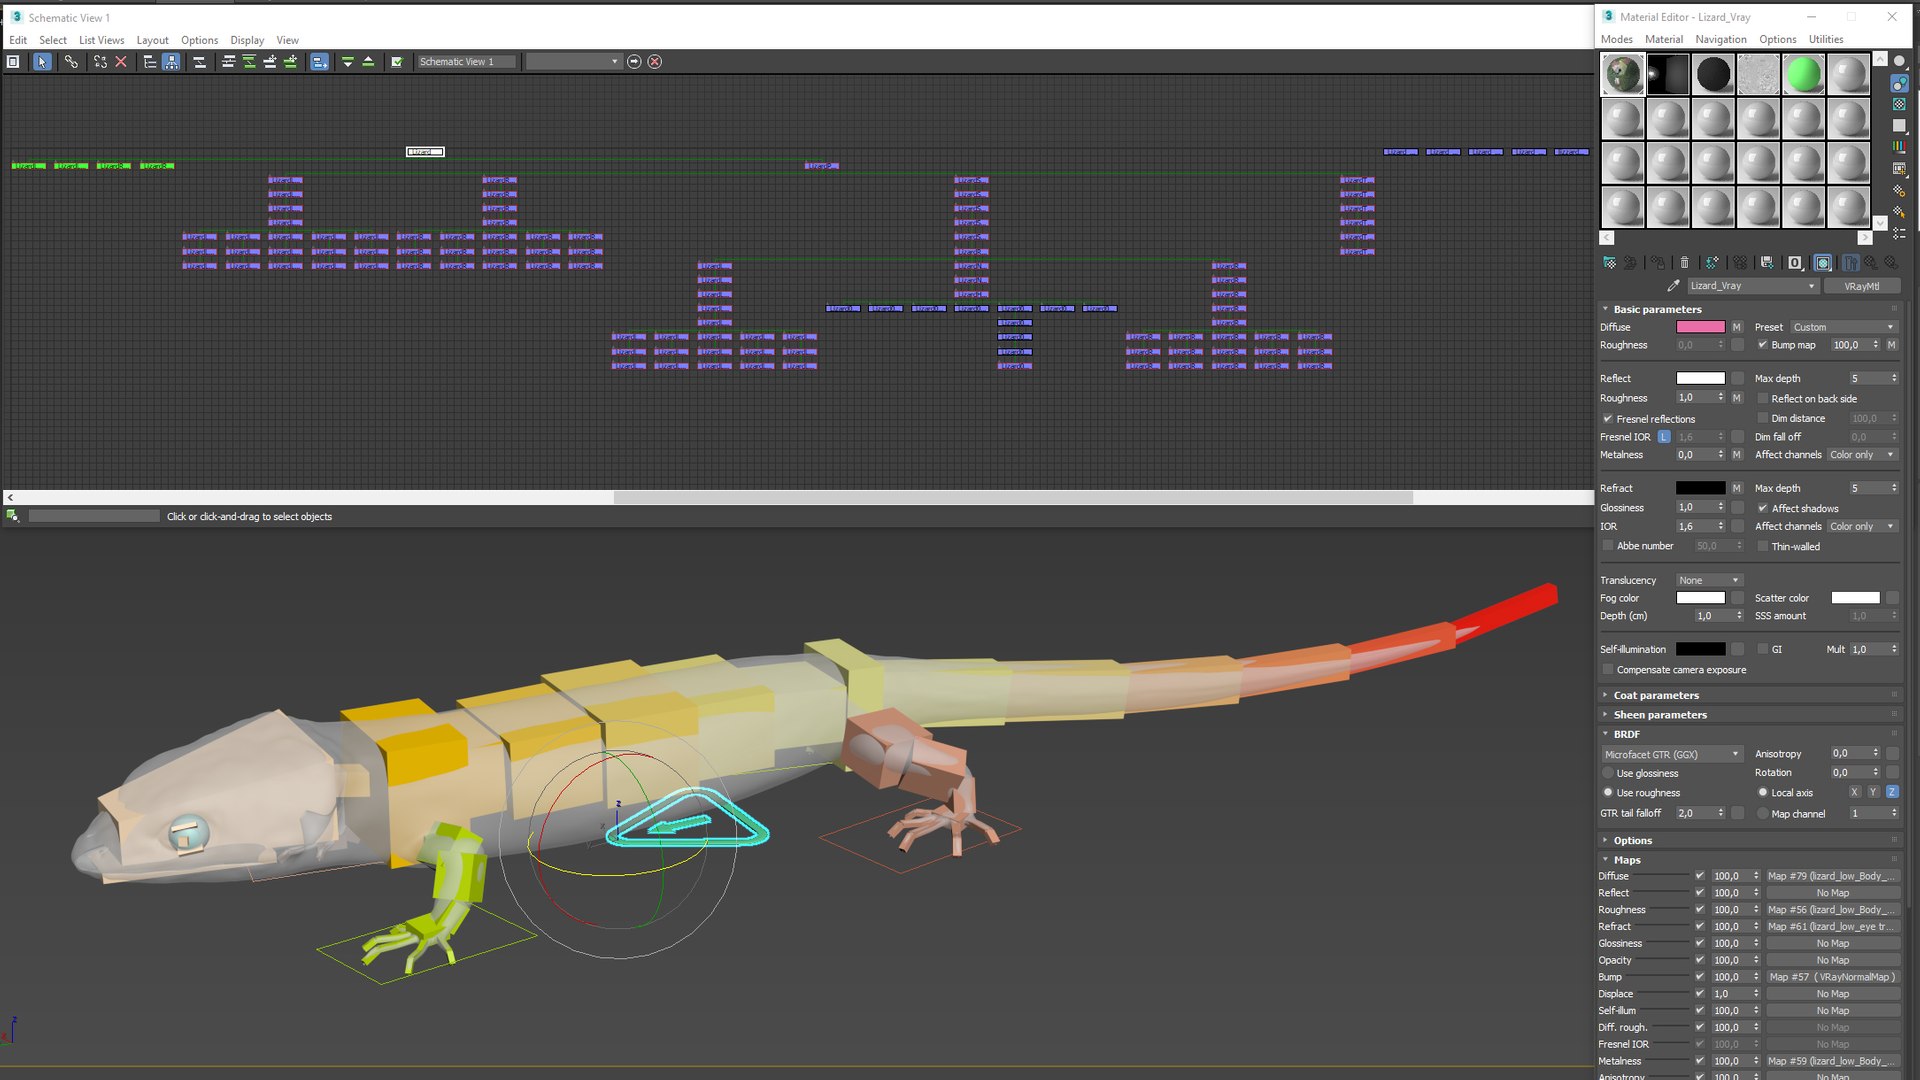Disable Fresnel reflections checkbox
Viewport: 1920px width, 1080px height.
pyautogui.click(x=1608, y=419)
